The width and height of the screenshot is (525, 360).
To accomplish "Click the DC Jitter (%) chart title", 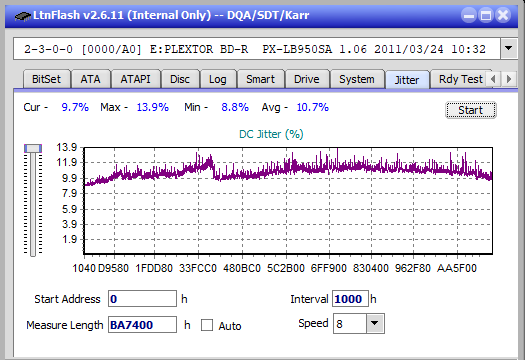I will (x=271, y=134).
